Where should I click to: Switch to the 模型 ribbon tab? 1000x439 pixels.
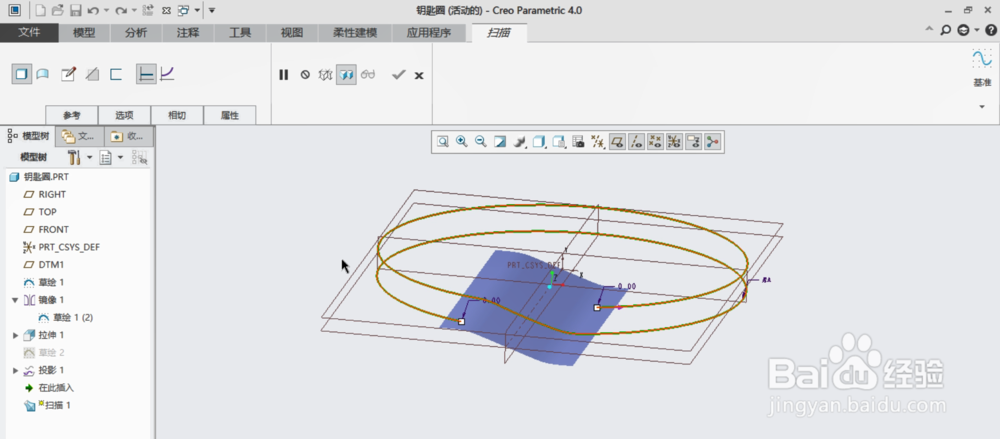[84, 33]
